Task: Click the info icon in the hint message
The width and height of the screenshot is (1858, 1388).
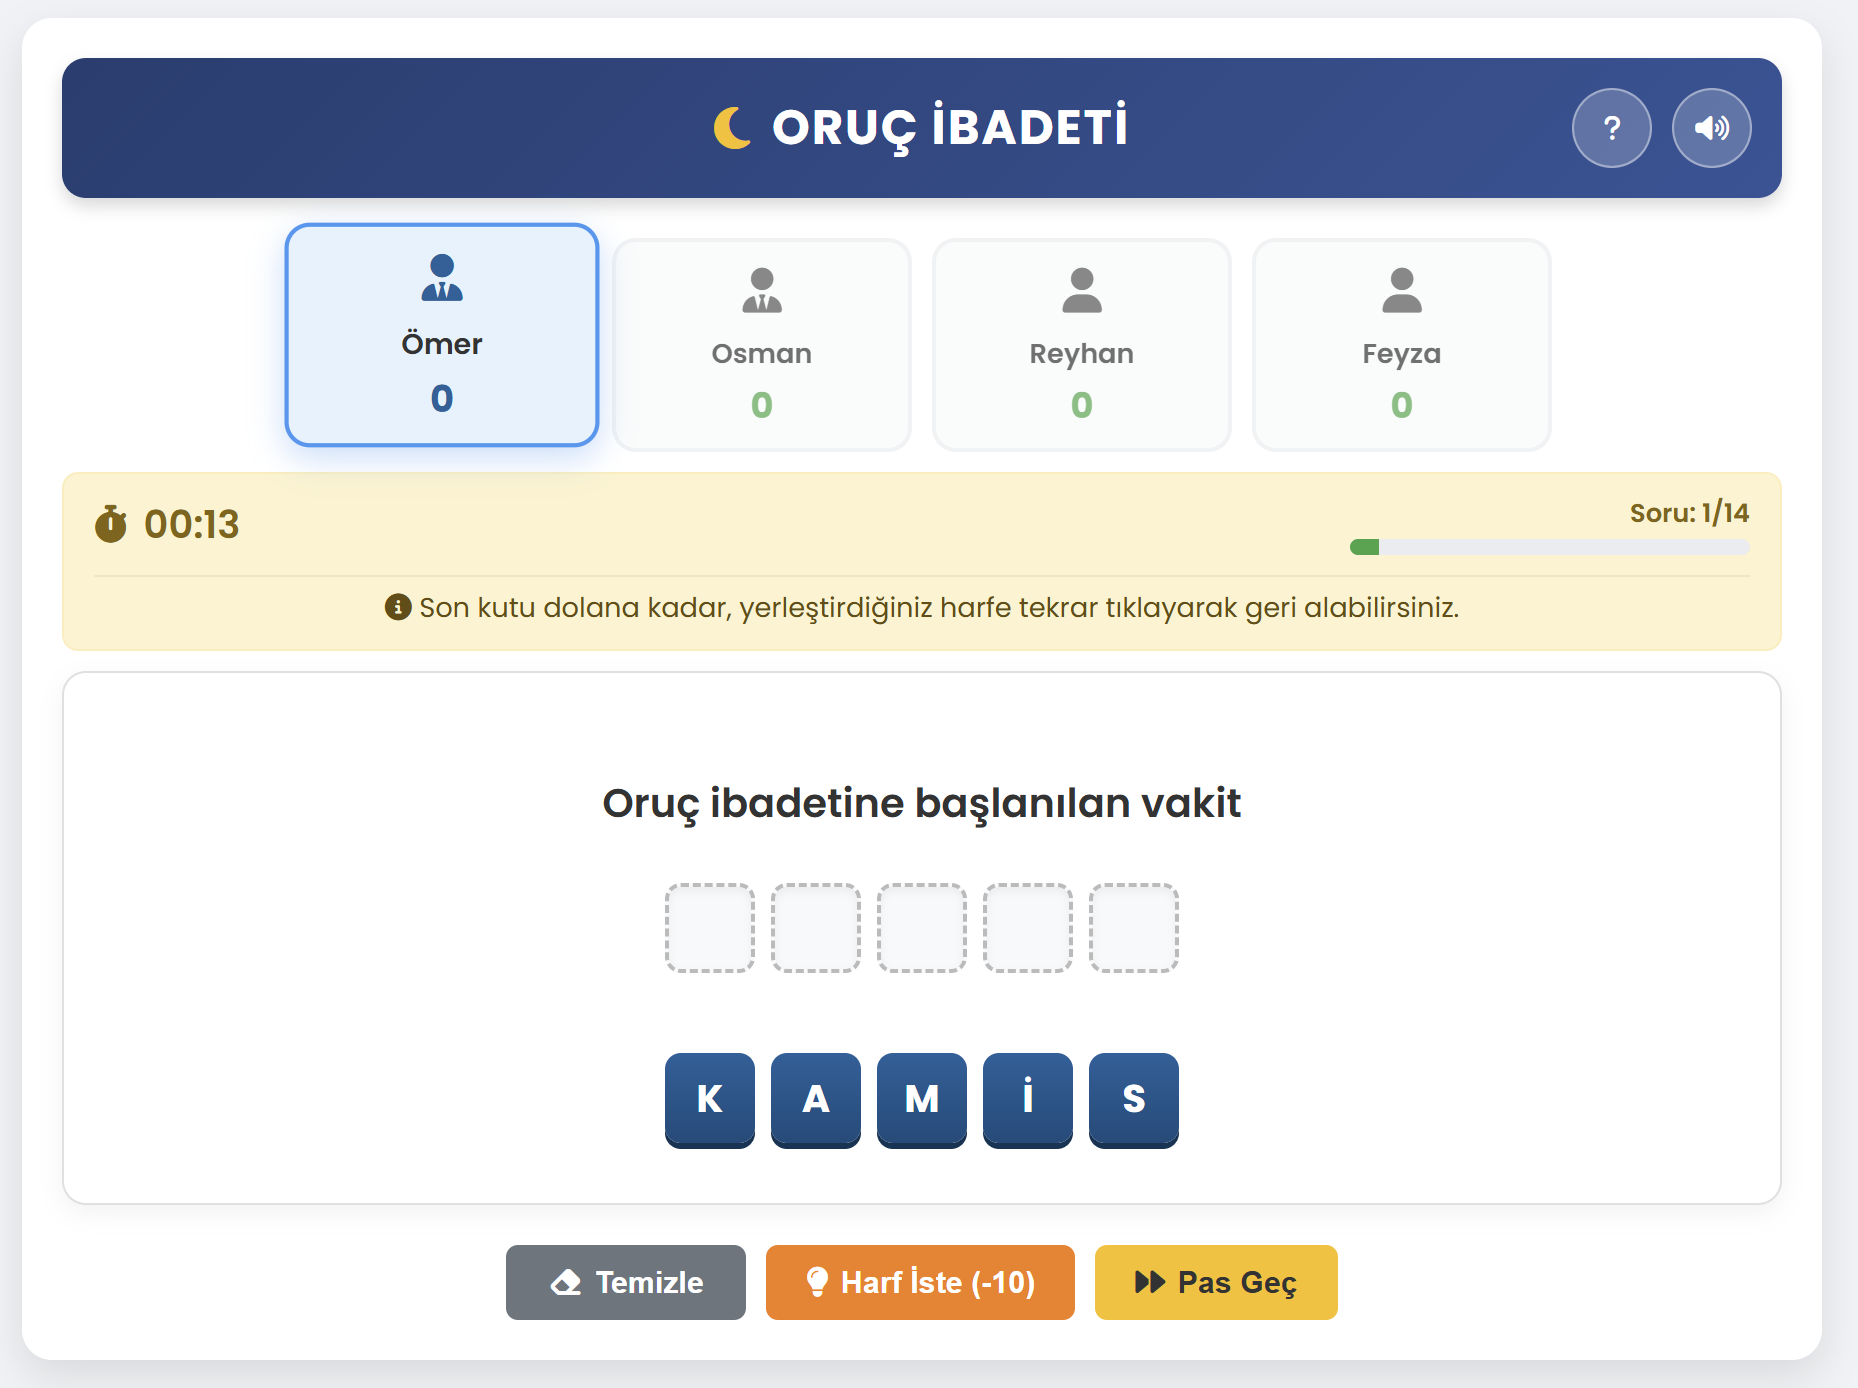Action: (x=398, y=607)
